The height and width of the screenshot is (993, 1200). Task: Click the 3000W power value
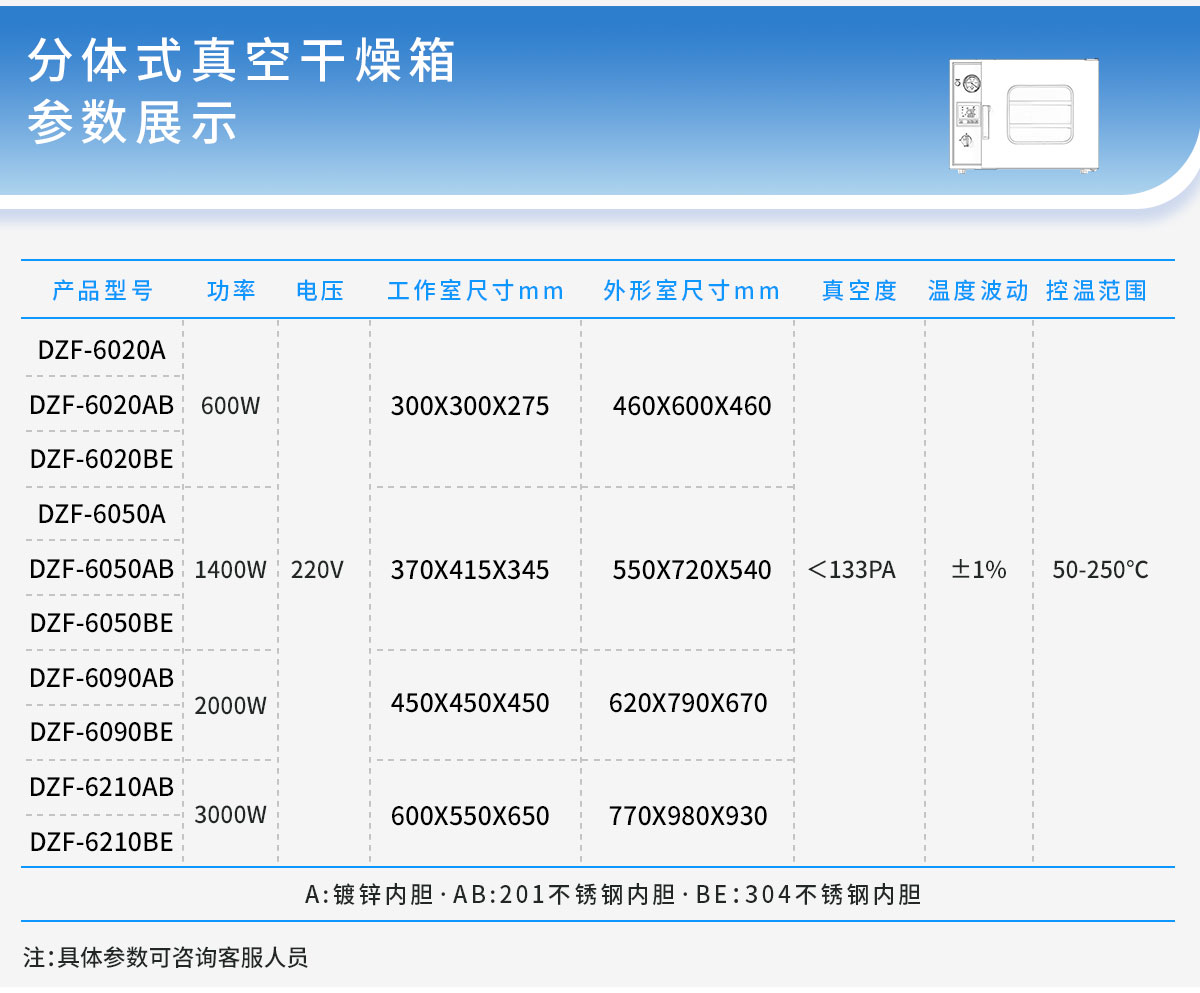point(231,814)
